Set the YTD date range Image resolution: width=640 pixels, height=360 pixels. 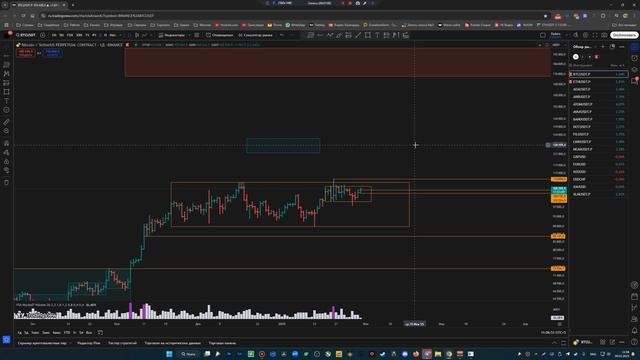[67, 333]
